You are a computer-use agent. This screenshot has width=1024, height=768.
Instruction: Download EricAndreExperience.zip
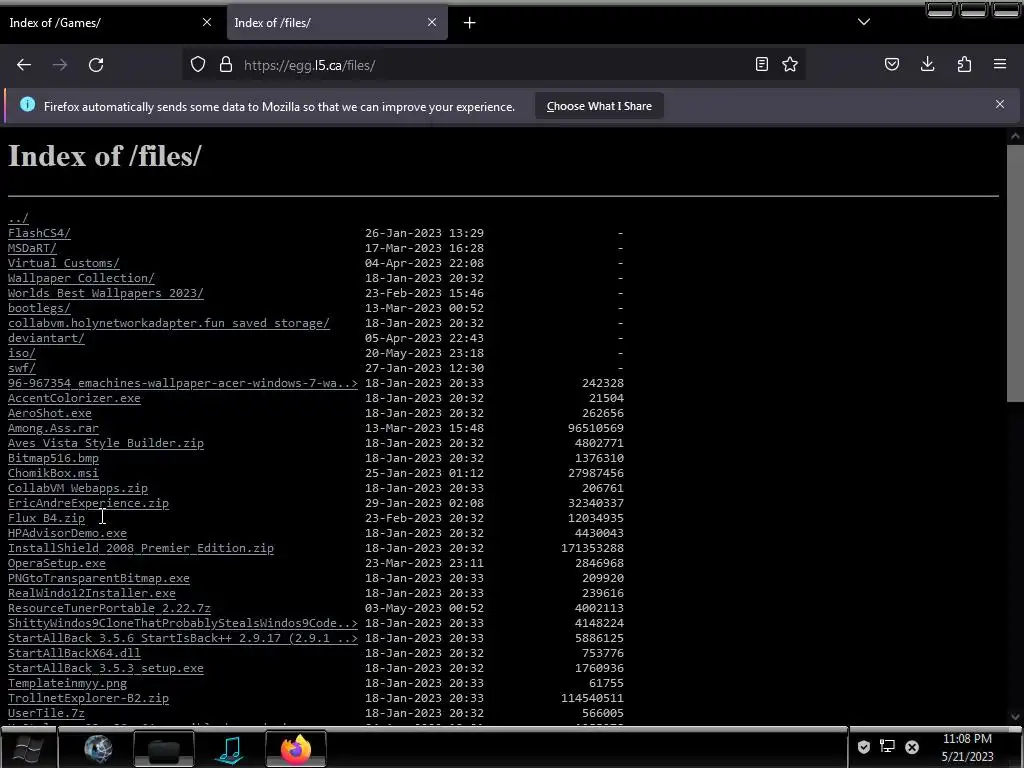click(88, 504)
